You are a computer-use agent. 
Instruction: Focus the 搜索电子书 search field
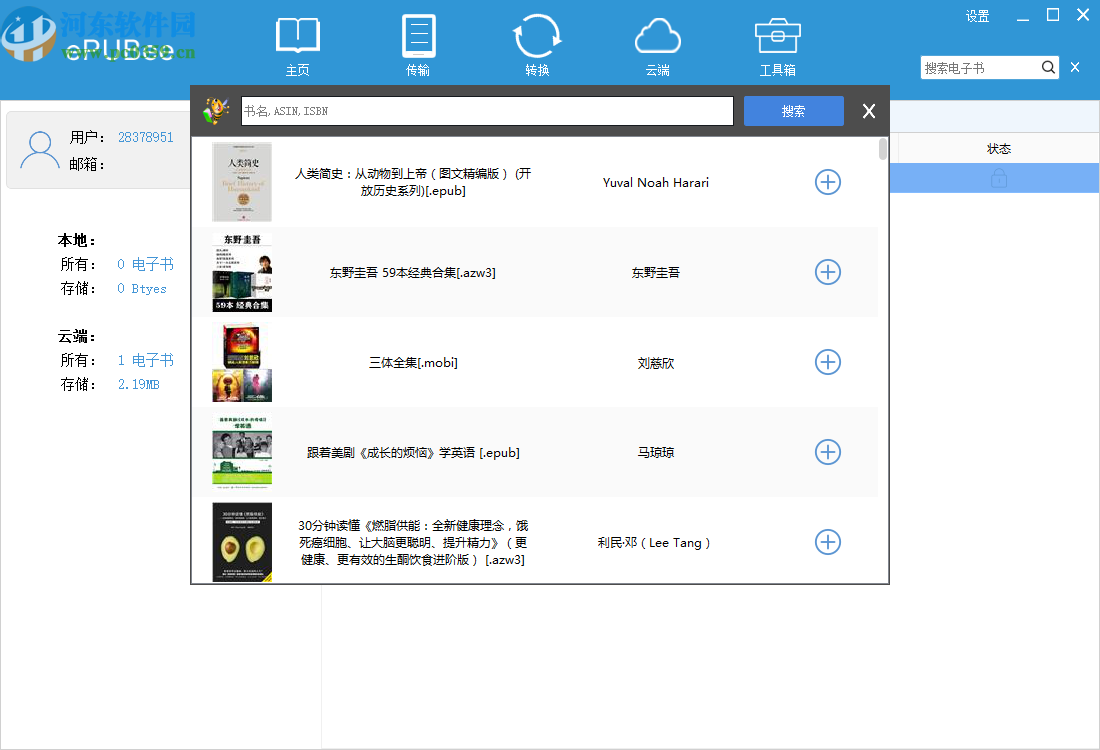pos(980,67)
